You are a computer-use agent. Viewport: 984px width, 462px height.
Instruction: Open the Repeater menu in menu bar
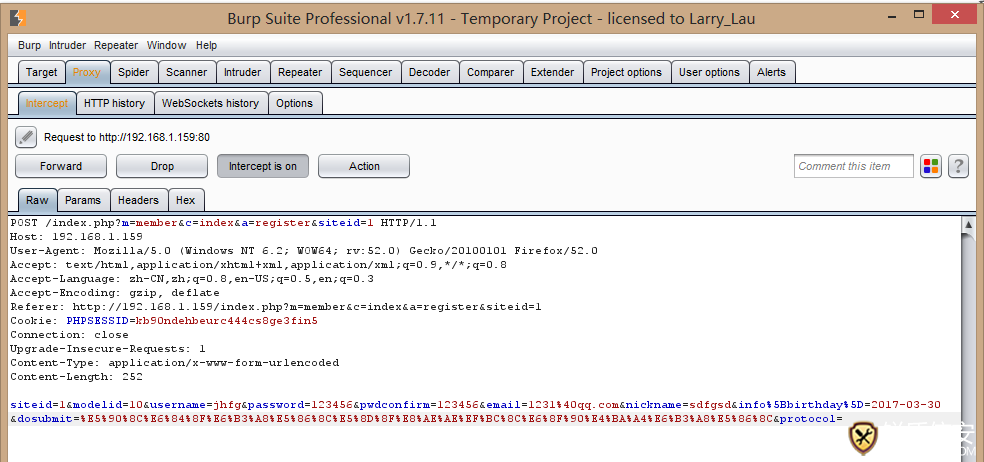[x=116, y=45]
